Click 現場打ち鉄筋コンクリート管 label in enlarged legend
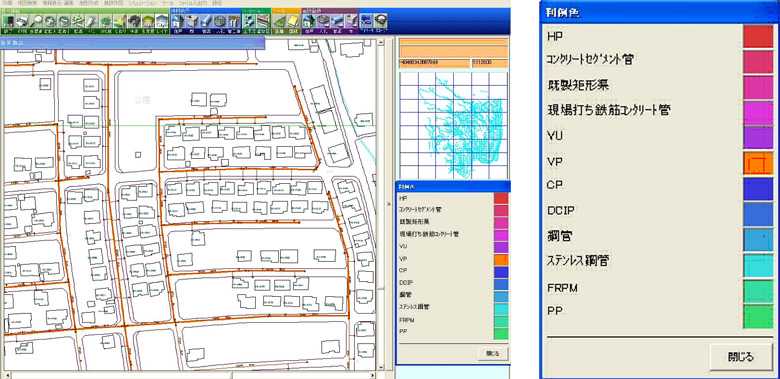Screen dimensions: 780x379 (608, 110)
